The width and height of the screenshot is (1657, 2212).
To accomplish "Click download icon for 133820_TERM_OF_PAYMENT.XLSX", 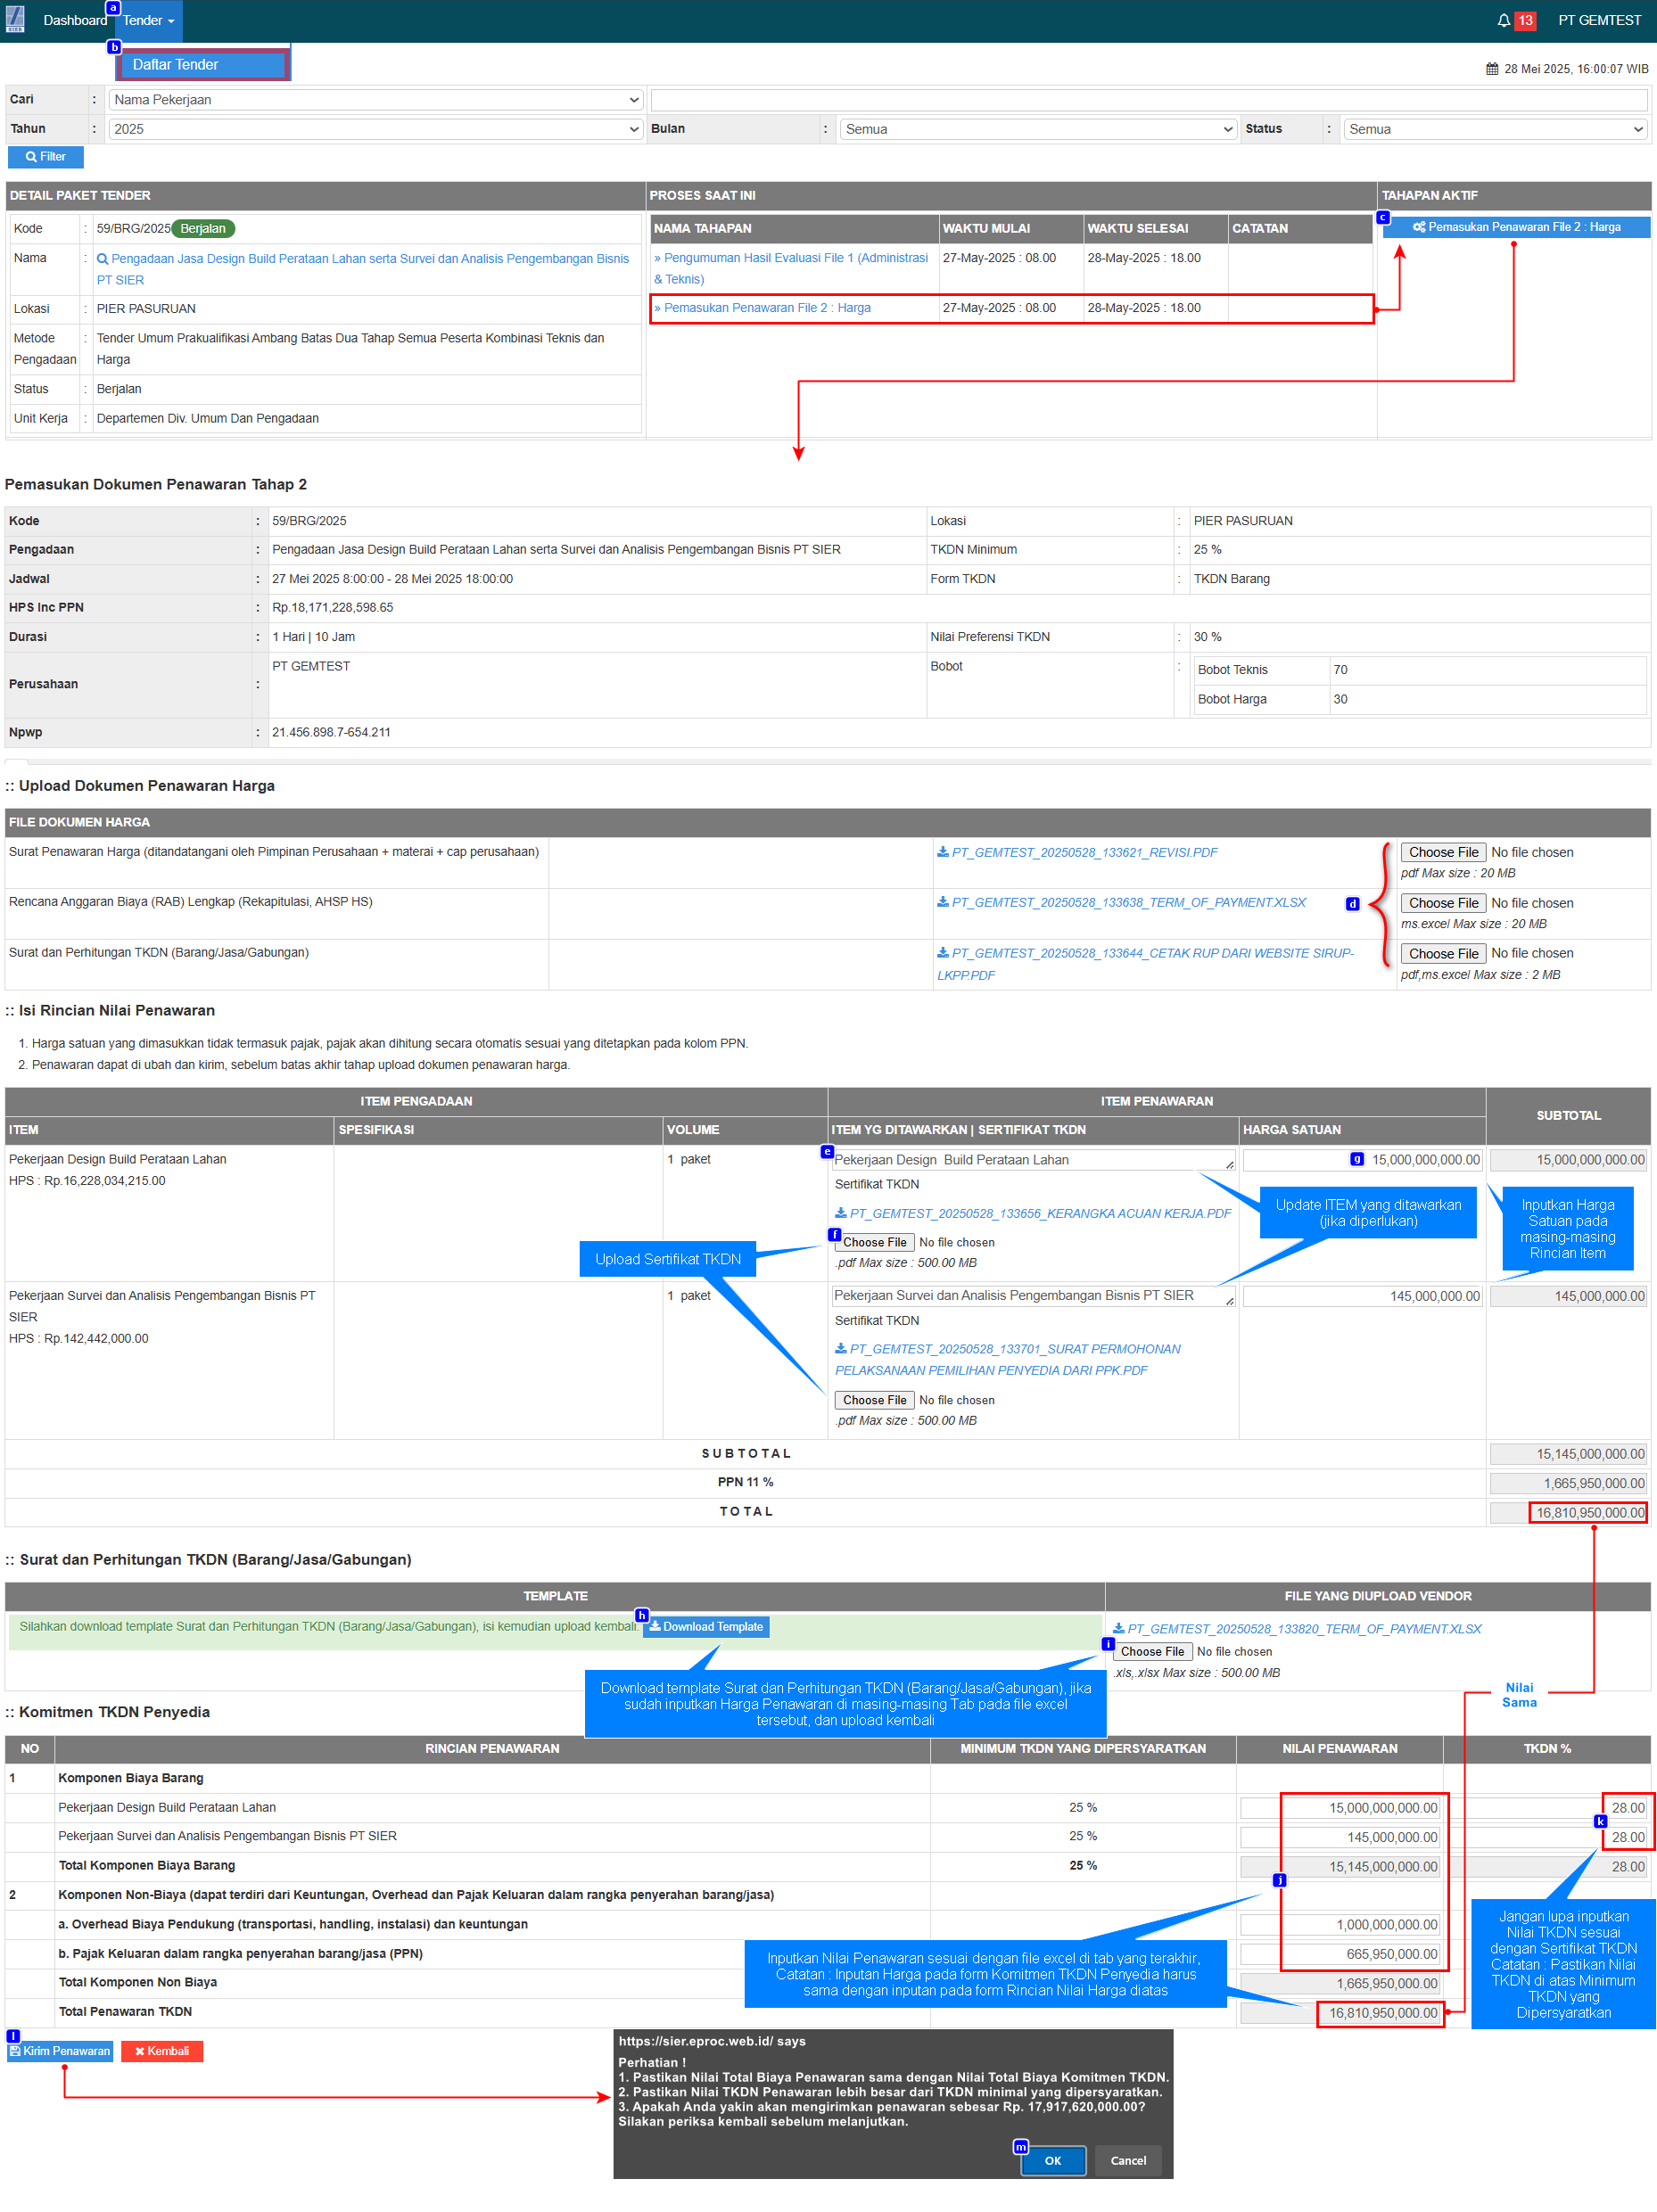I will tap(1119, 1629).
